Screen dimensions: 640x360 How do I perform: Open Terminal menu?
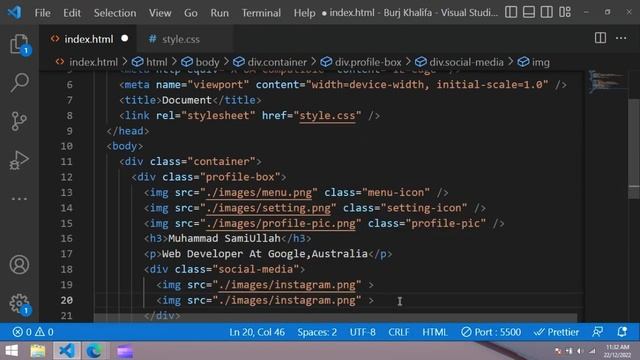coord(261,13)
